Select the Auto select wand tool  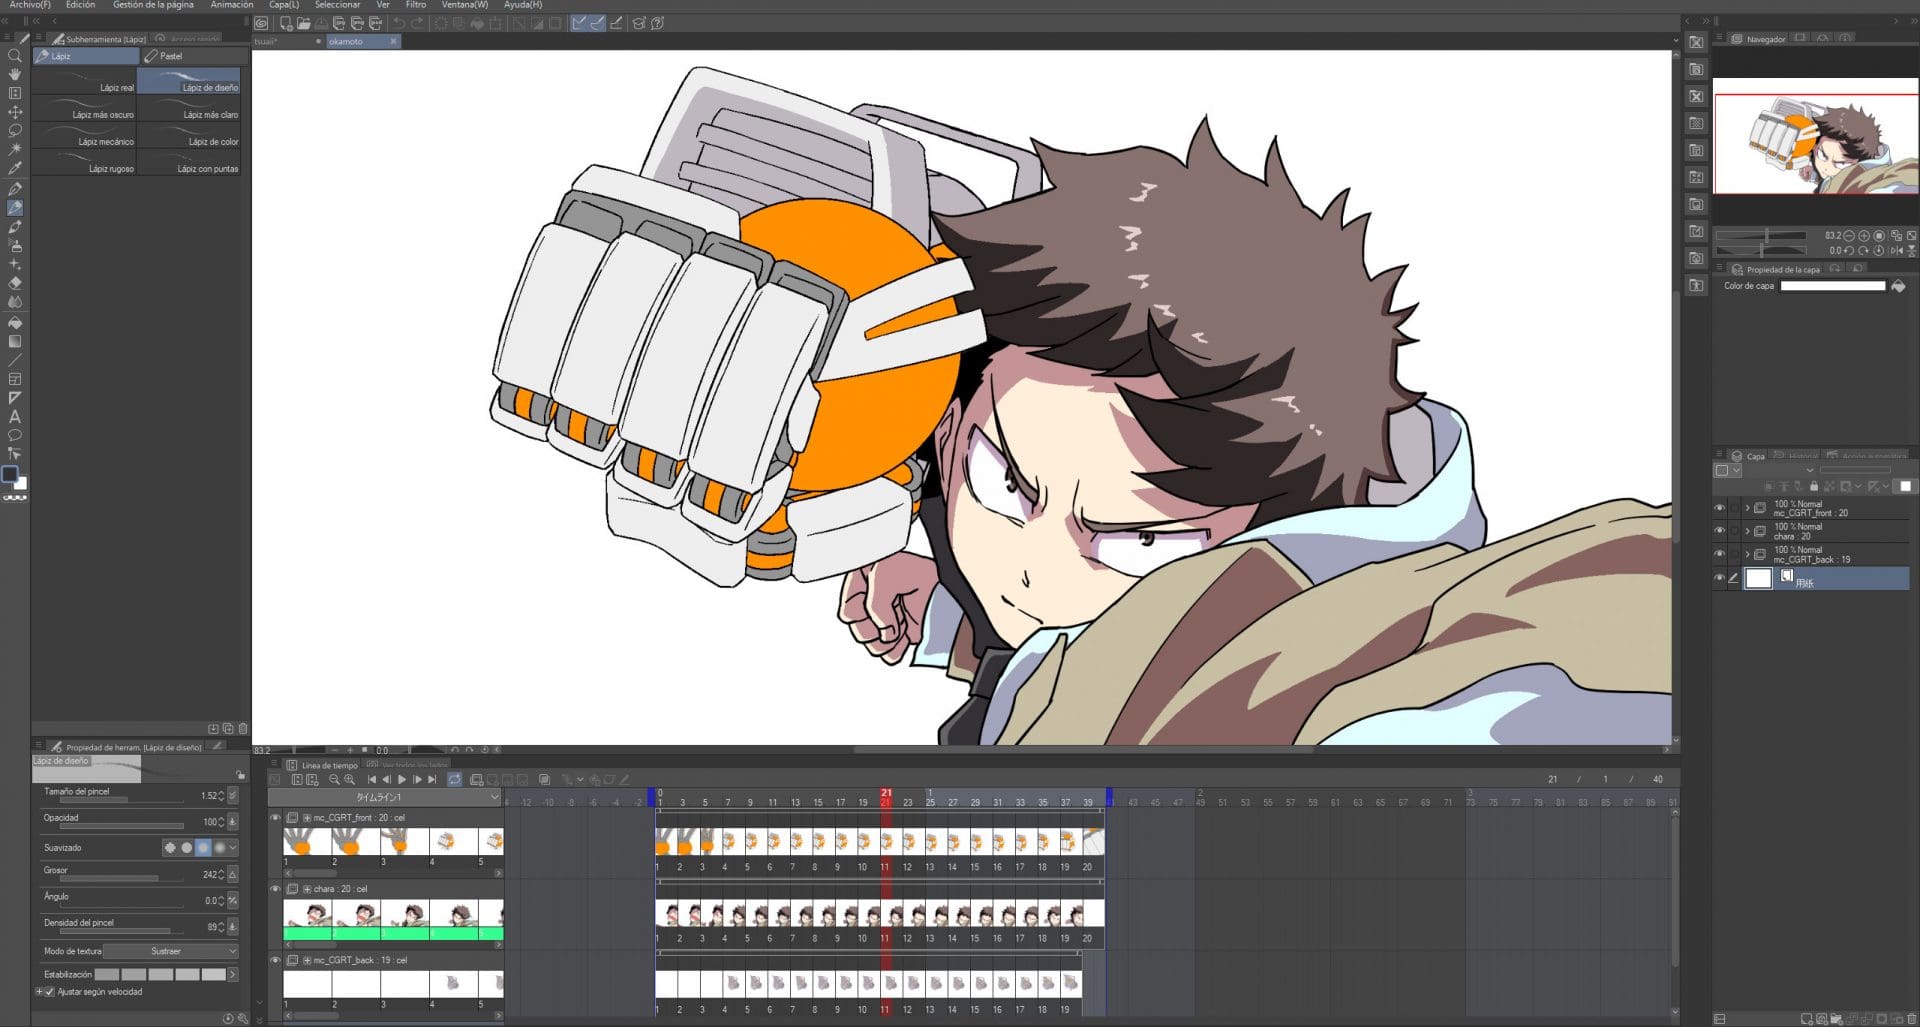(x=15, y=149)
